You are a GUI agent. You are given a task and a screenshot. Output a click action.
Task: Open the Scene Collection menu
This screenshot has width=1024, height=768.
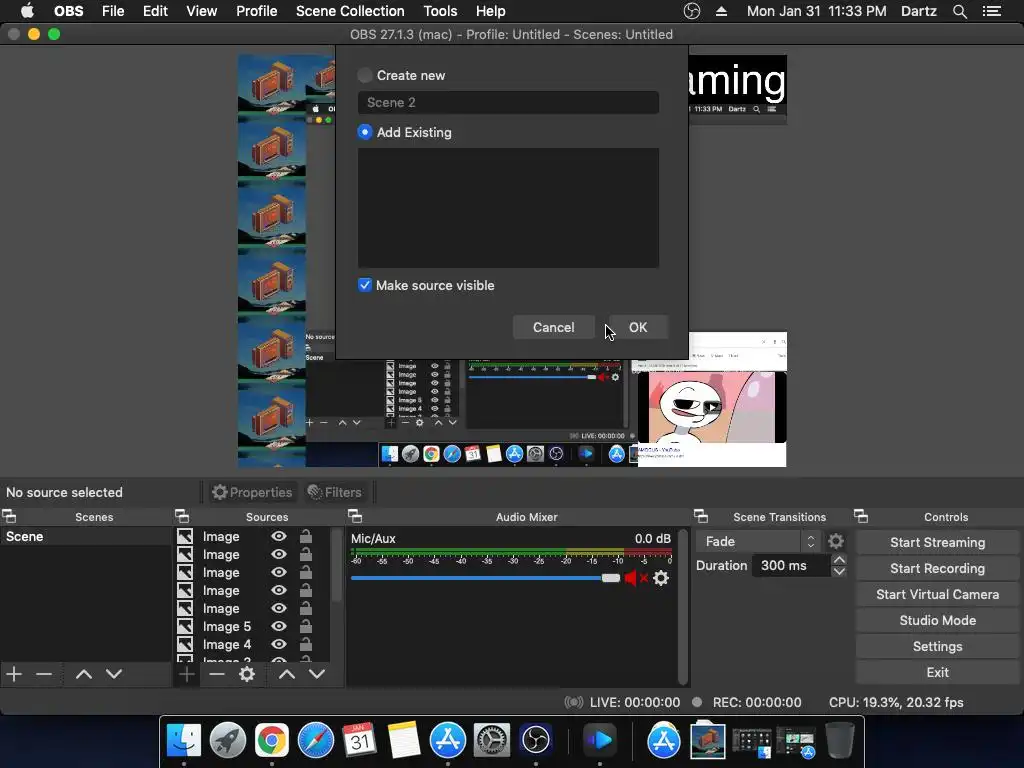(350, 11)
